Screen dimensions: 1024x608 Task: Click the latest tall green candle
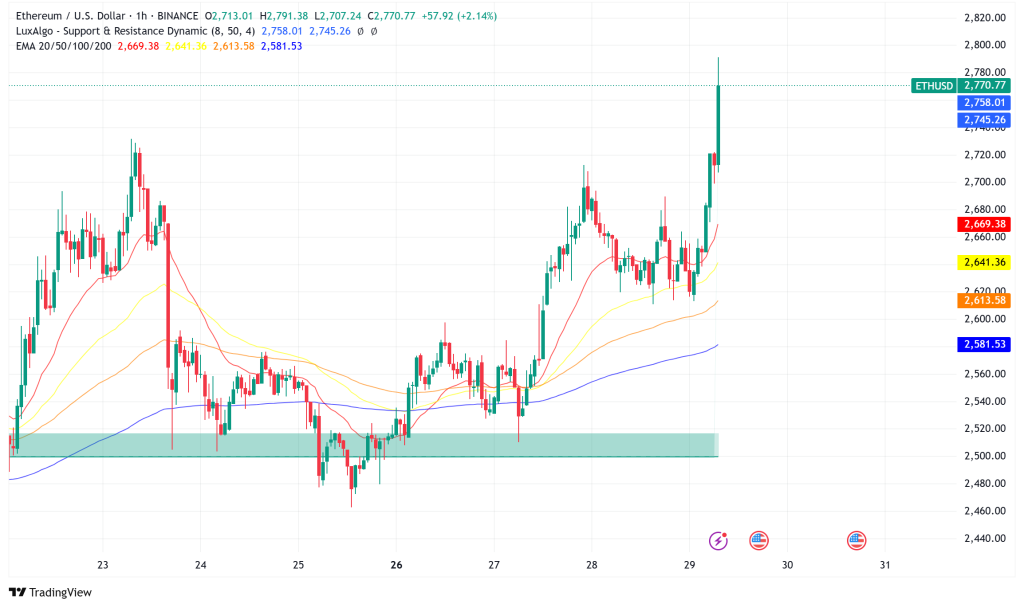click(718, 124)
